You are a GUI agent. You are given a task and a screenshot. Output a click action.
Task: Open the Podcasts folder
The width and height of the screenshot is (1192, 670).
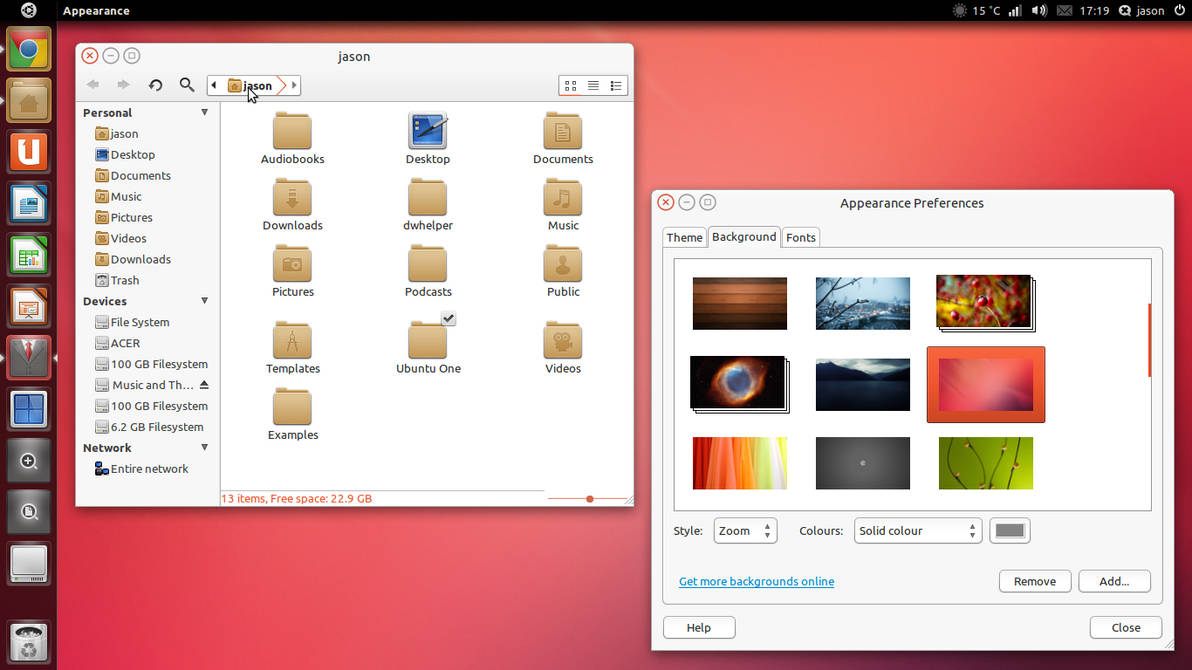coord(428,271)
